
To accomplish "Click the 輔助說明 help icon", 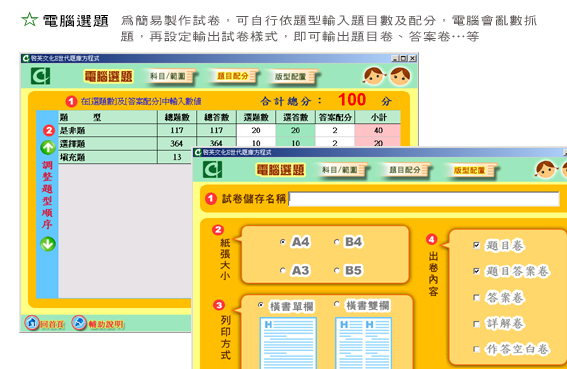I will coord(78,323).
